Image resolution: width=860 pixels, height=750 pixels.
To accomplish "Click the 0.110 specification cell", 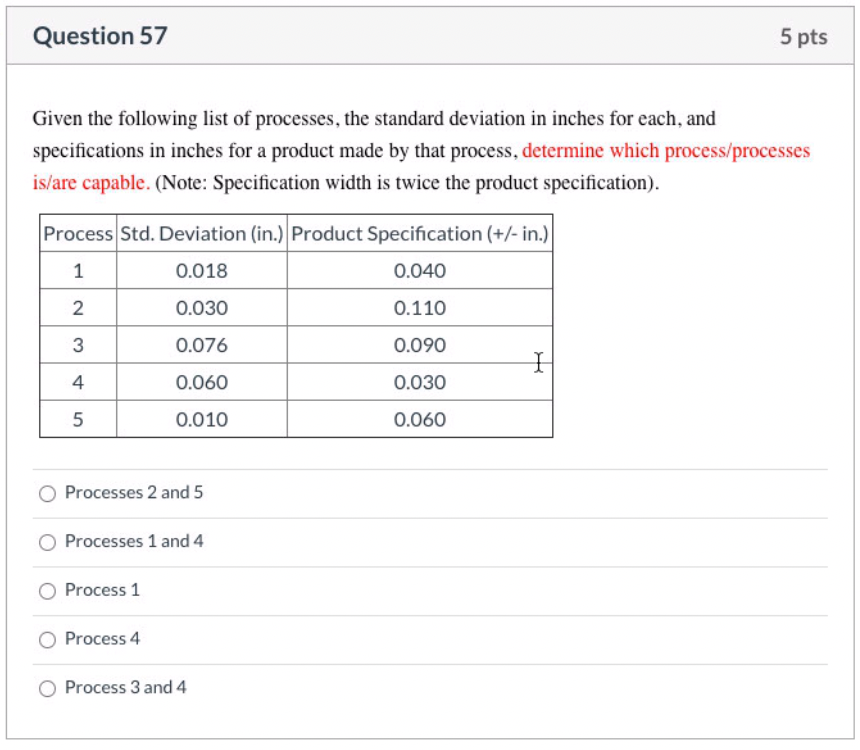I will point(418,307).
